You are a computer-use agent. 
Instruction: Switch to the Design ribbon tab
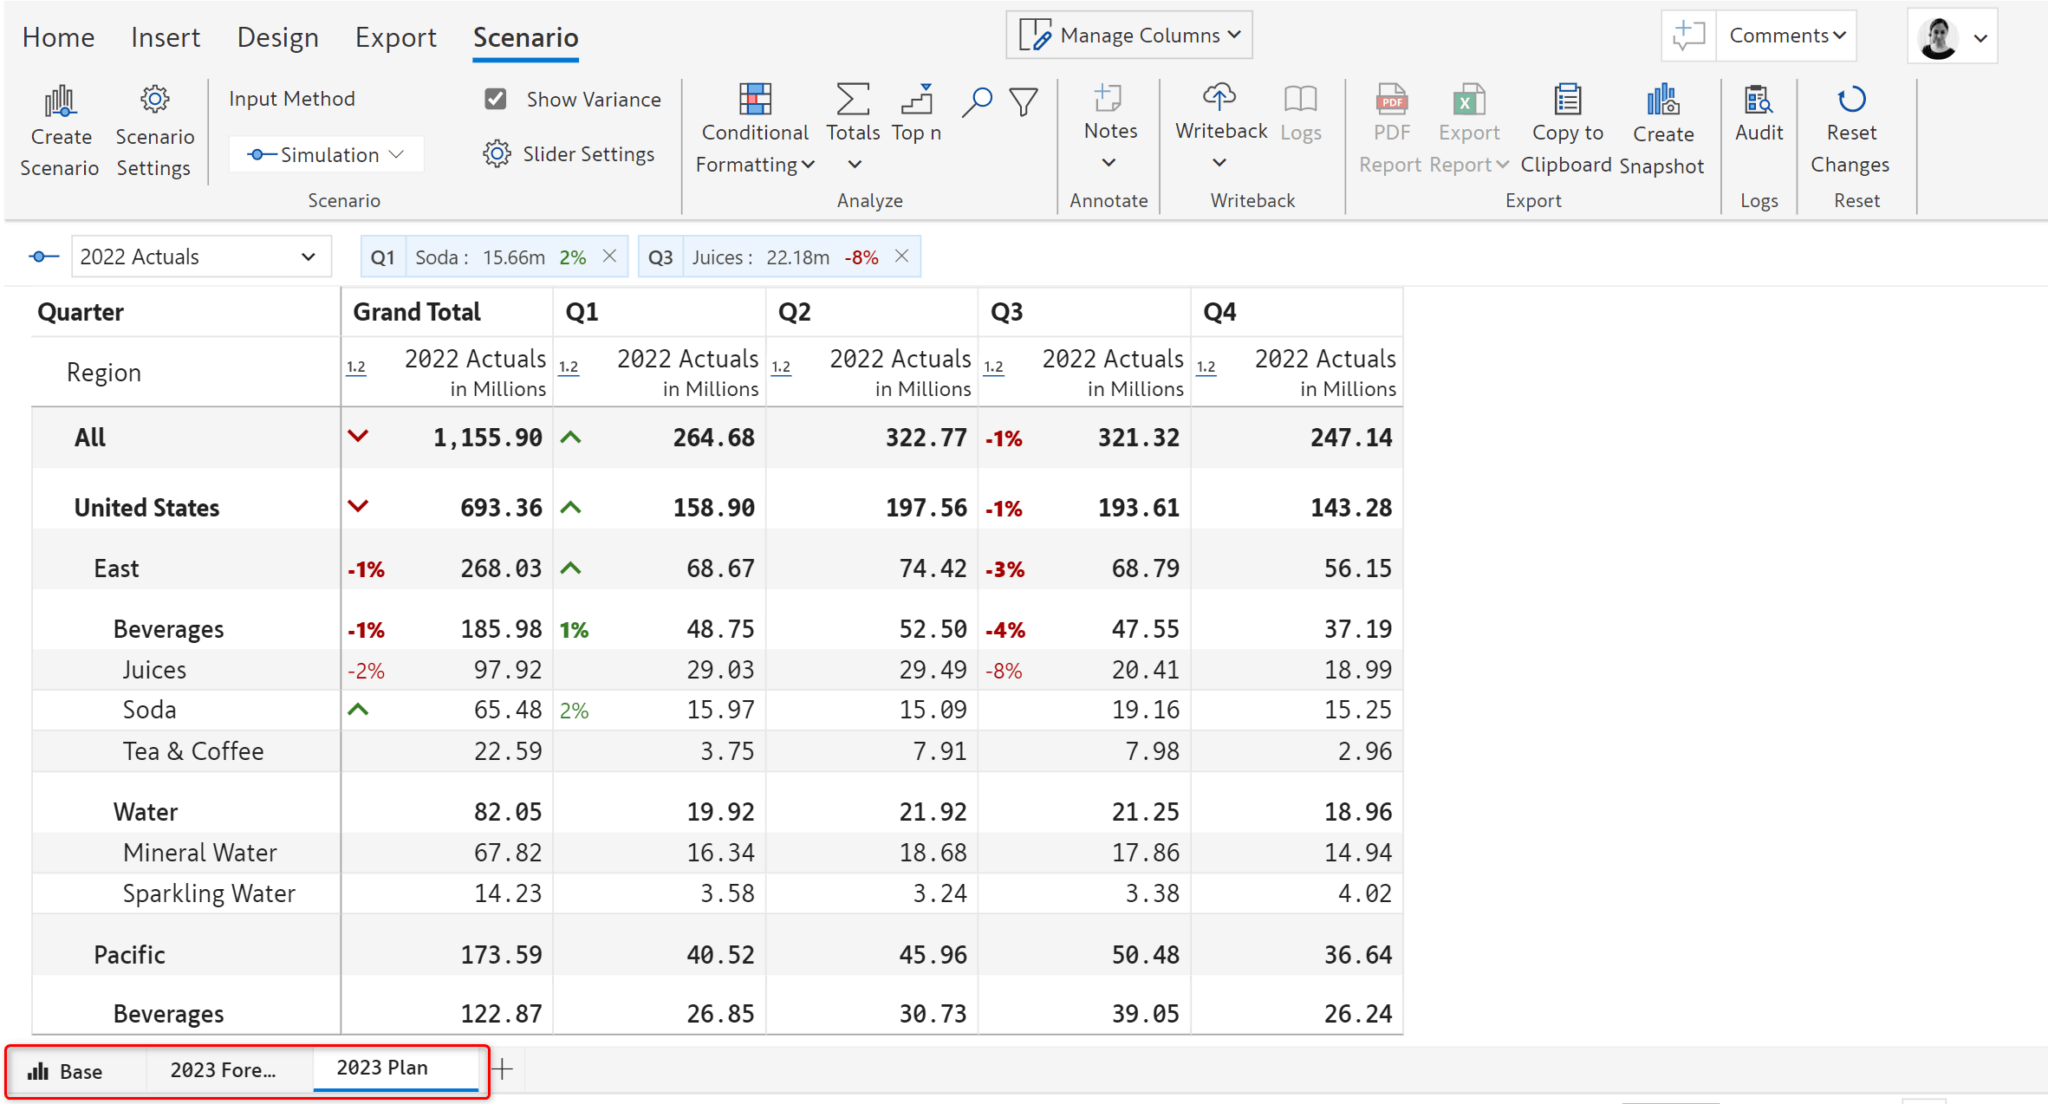277,37
